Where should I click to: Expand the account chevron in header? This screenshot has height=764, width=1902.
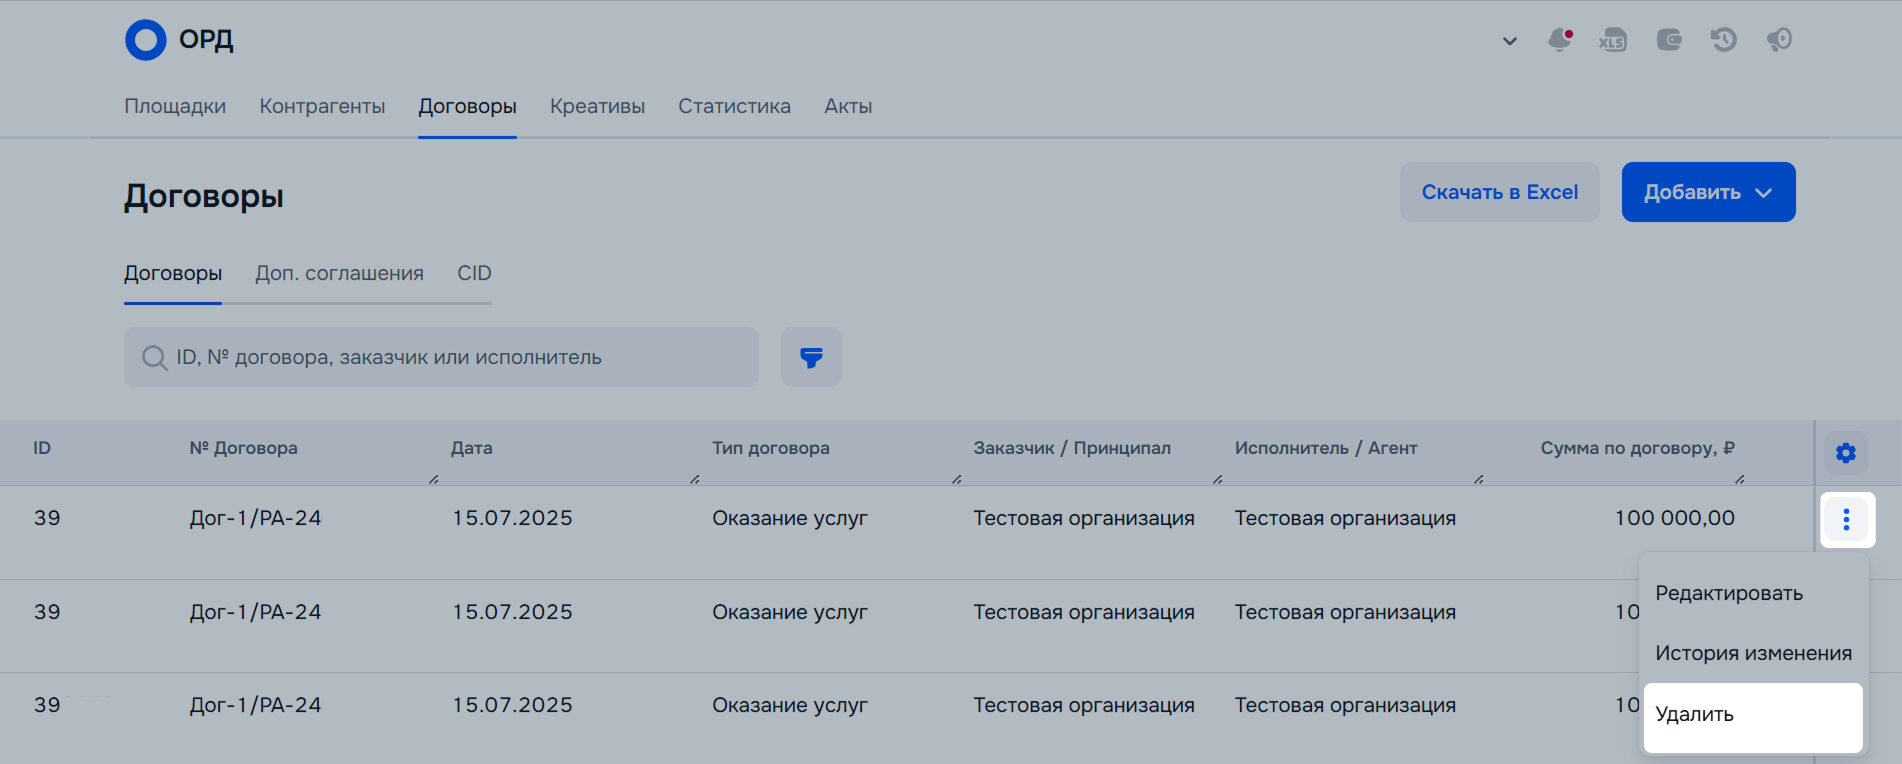click(x=1509, y=41)
